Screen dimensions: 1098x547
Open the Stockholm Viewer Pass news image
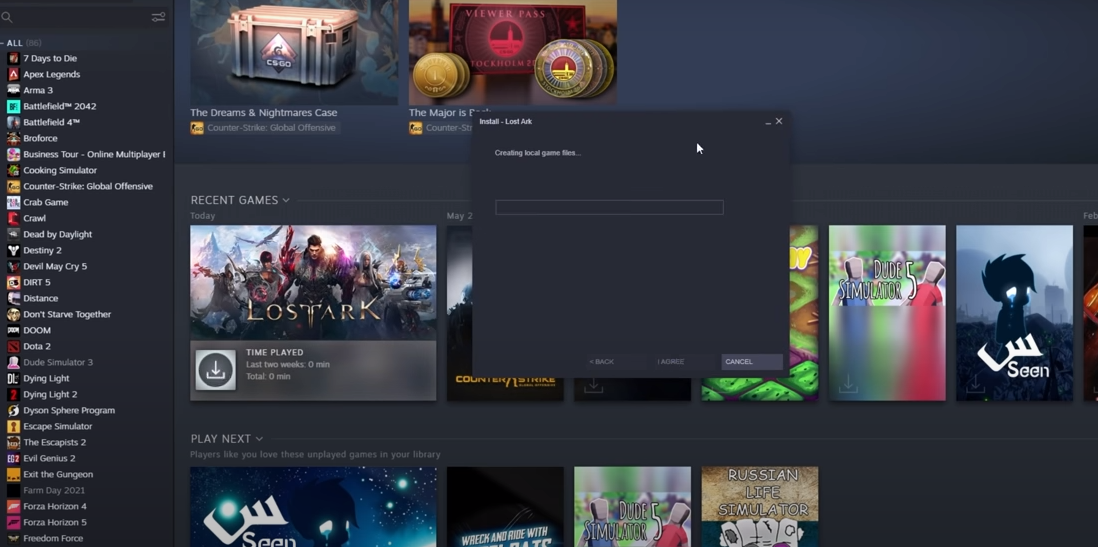pos(513,53)
